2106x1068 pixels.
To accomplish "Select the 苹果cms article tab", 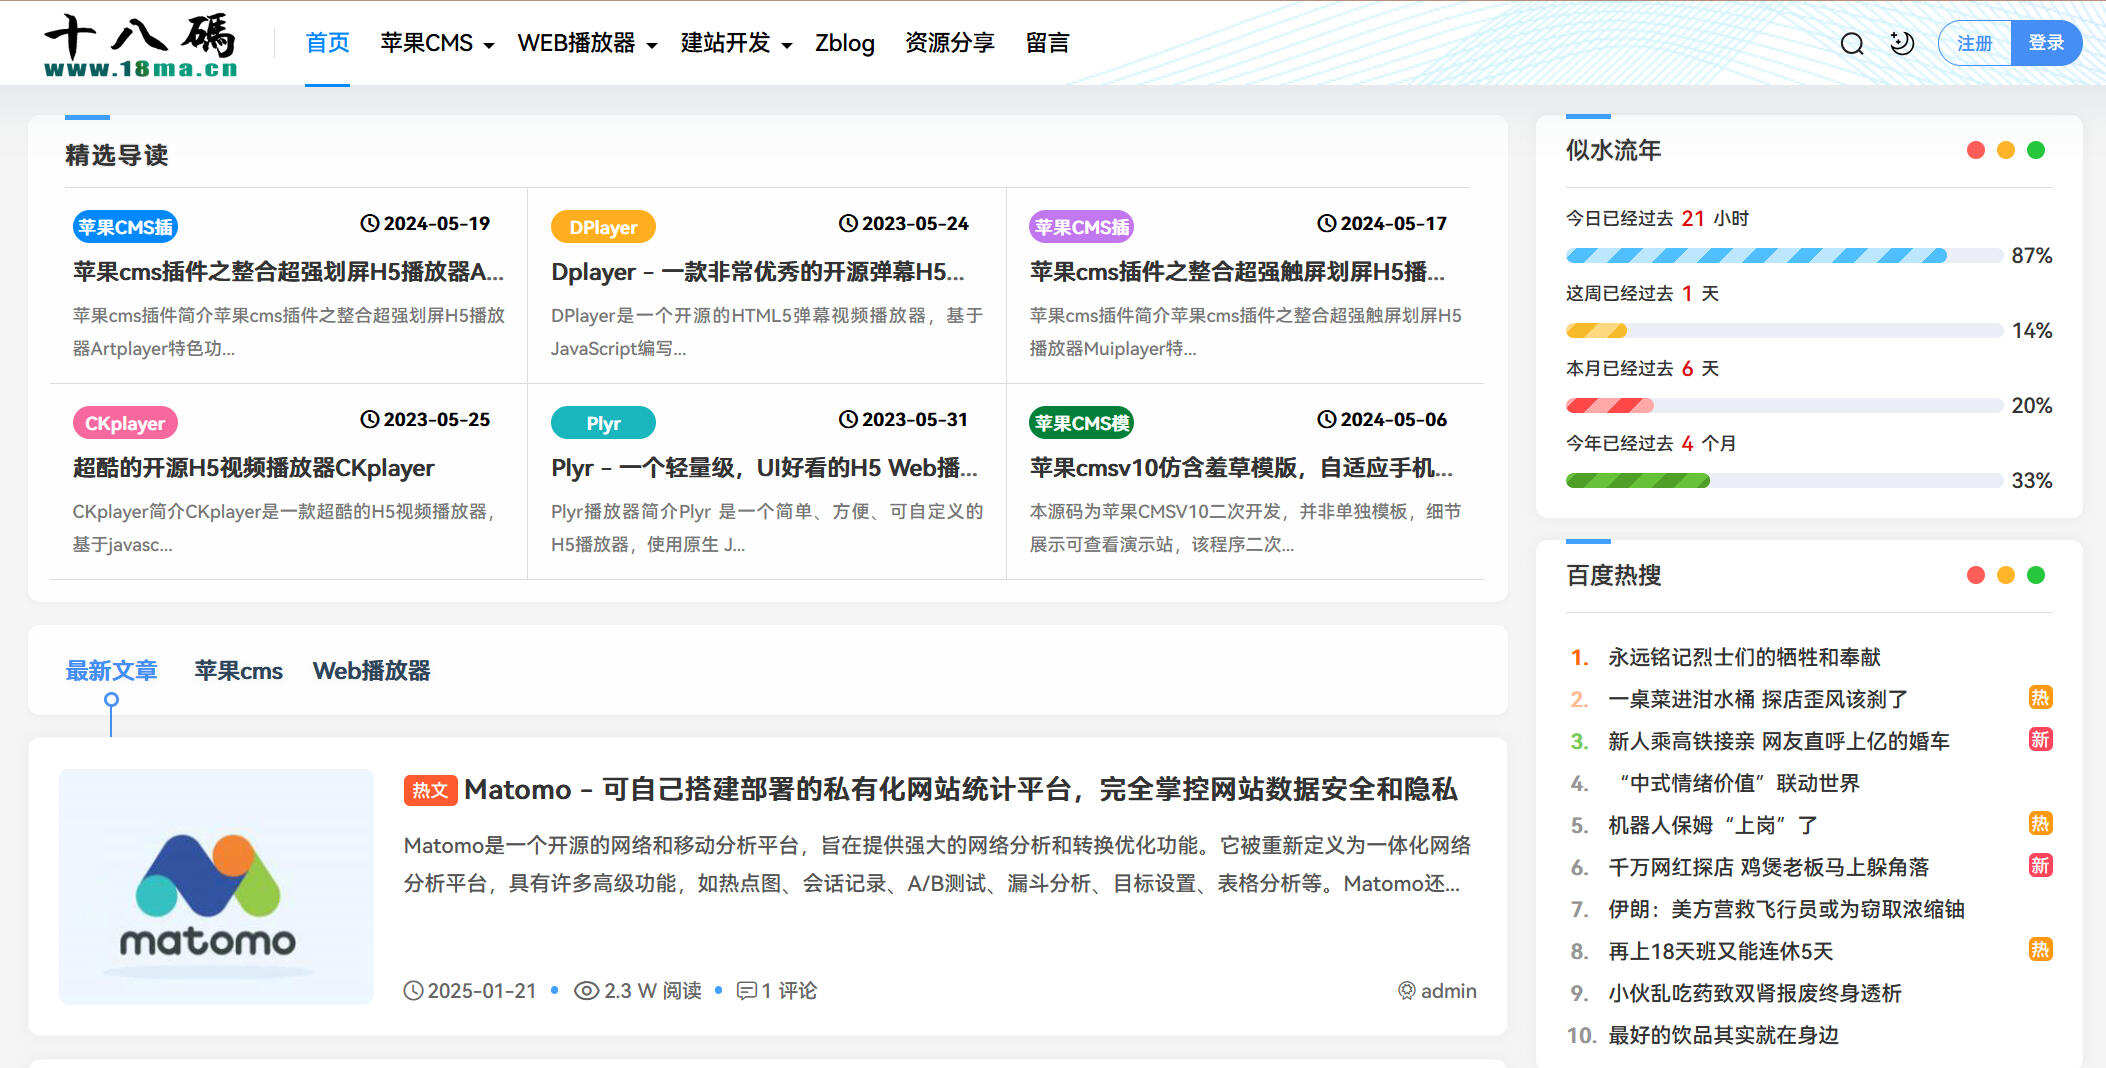I will [238, 671].
